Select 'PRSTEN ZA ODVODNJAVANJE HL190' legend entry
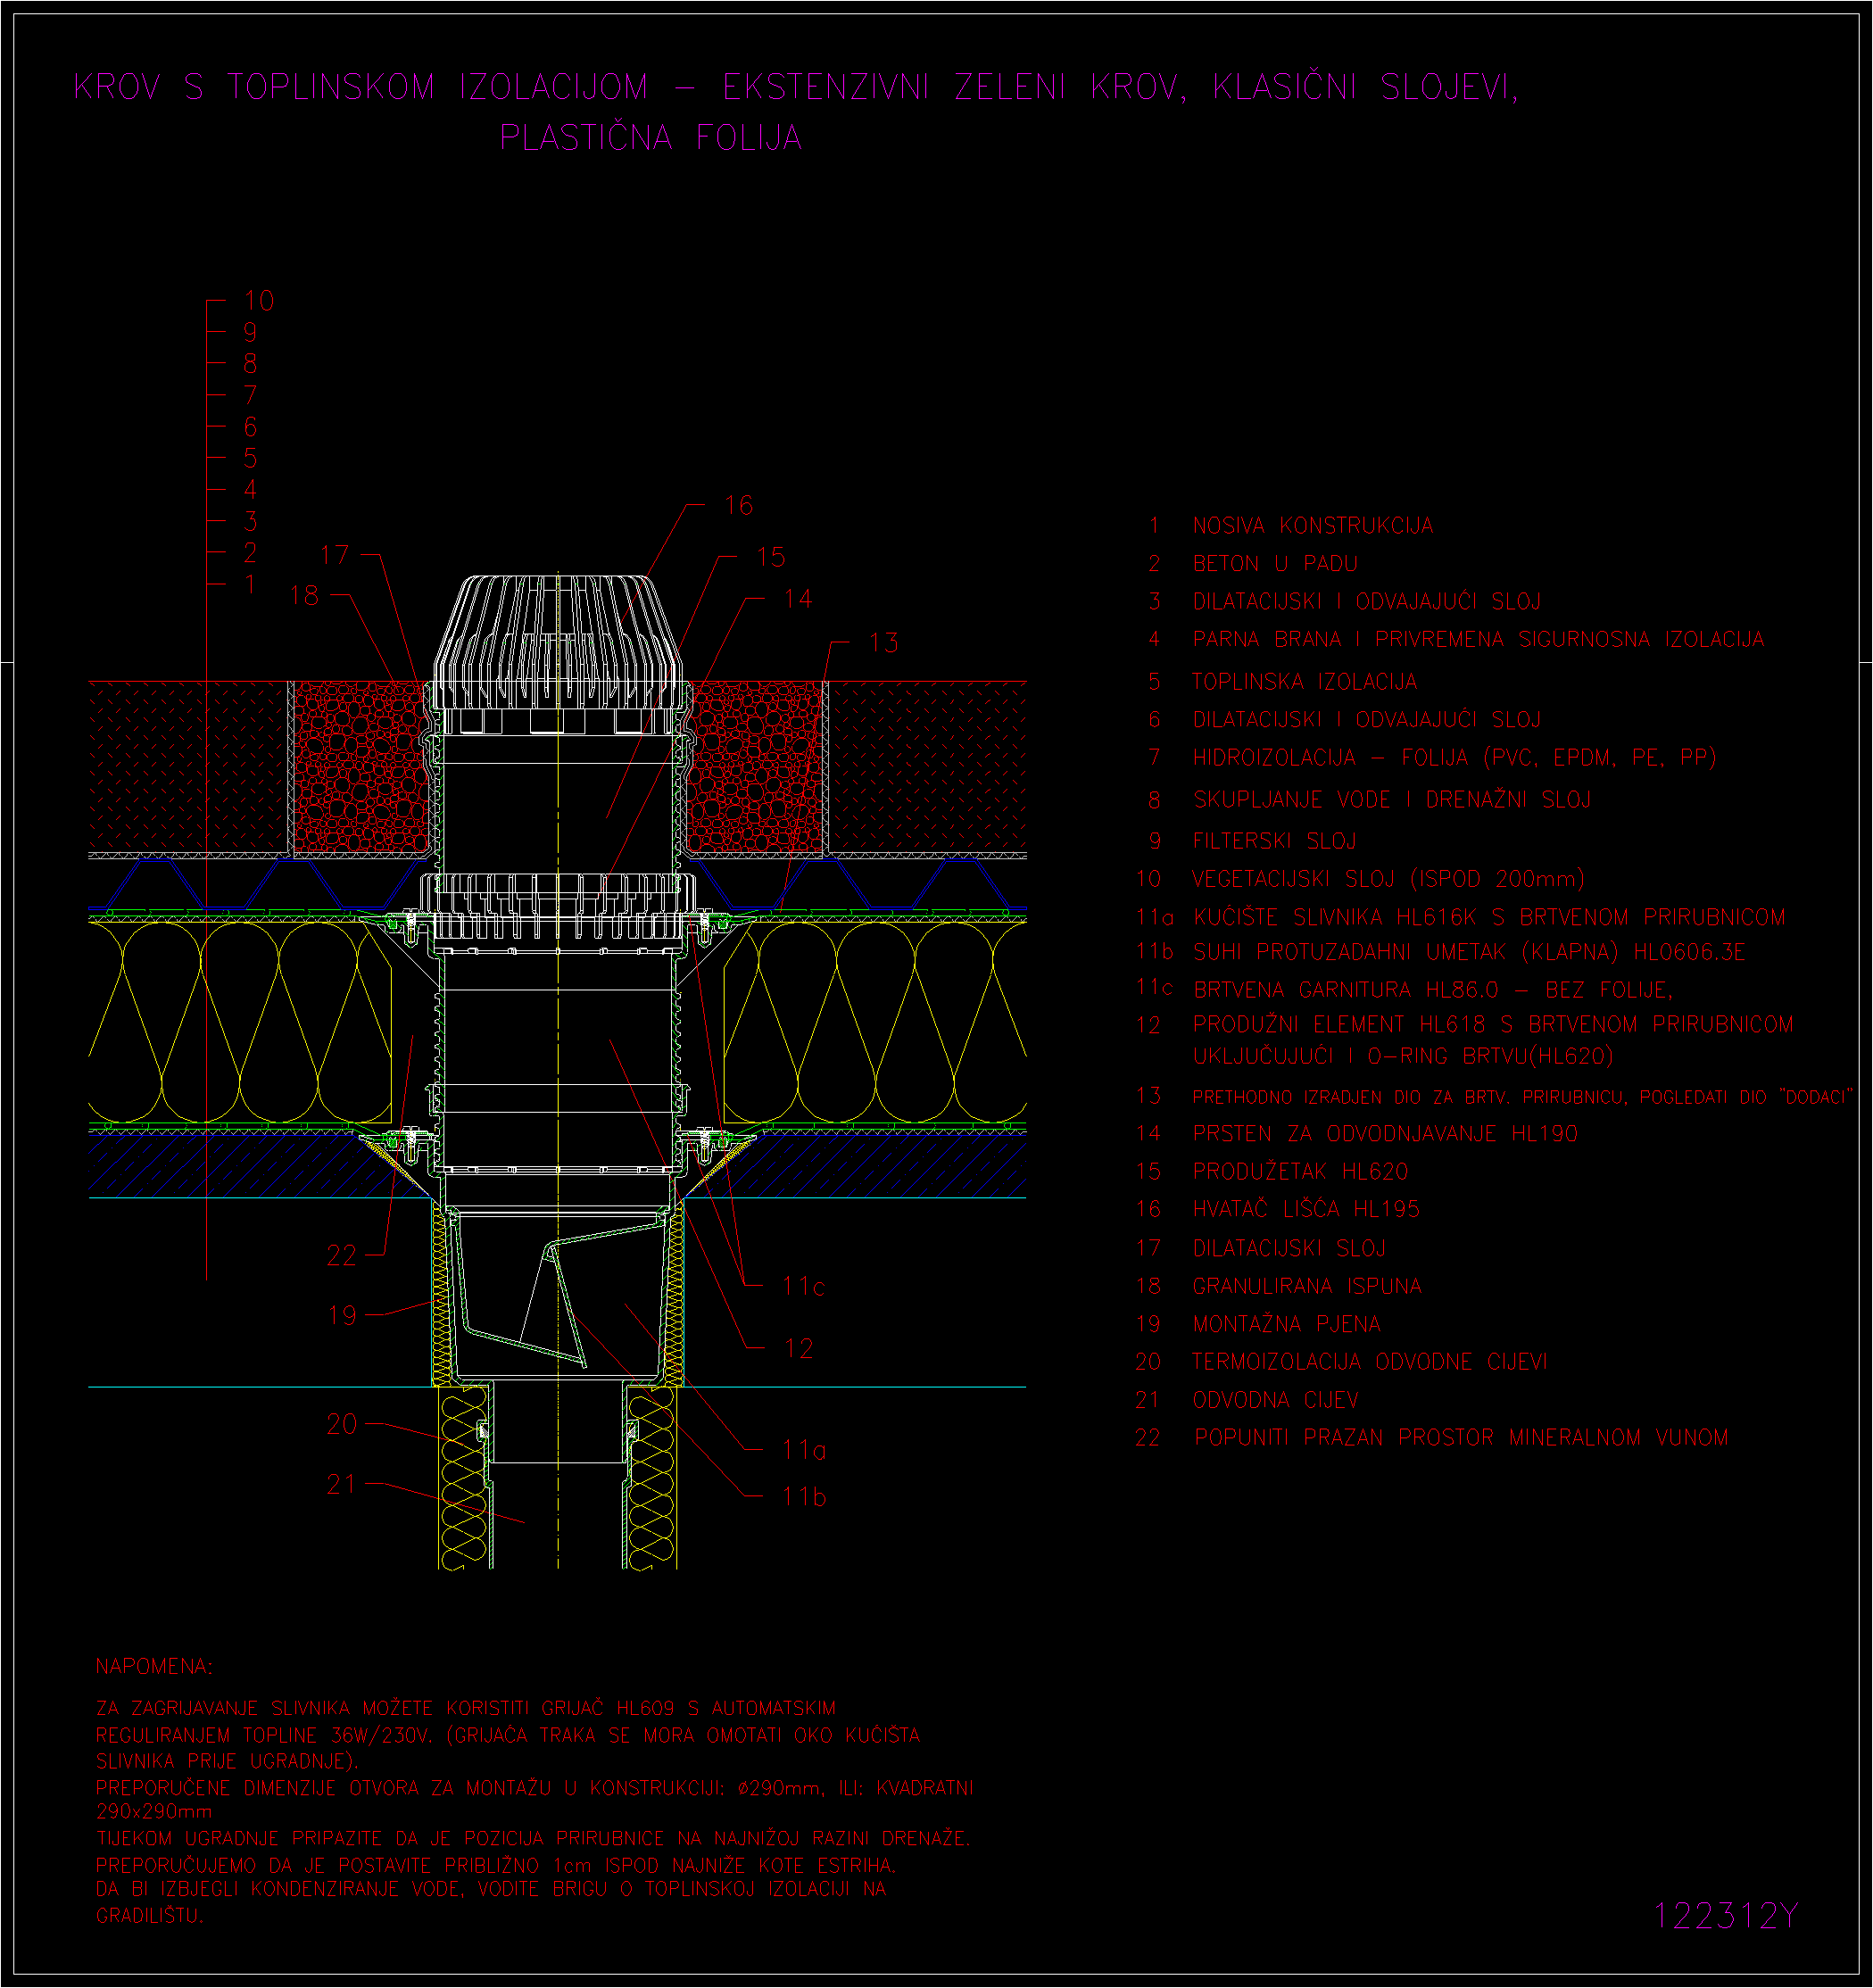 1385,1134
